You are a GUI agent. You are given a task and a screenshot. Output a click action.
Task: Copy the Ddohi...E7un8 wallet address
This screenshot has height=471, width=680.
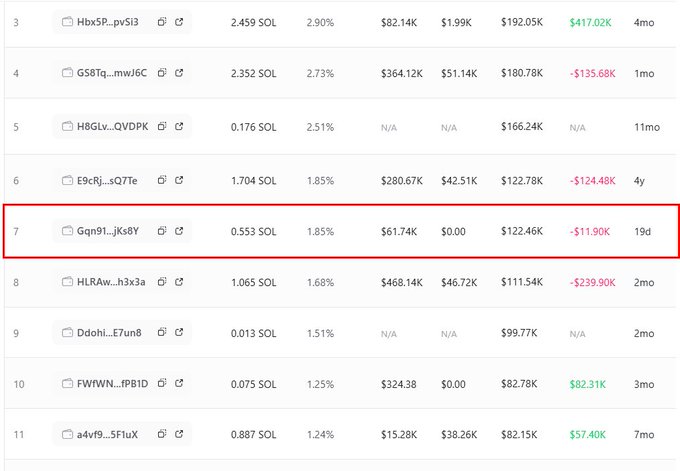pos(162,332)
